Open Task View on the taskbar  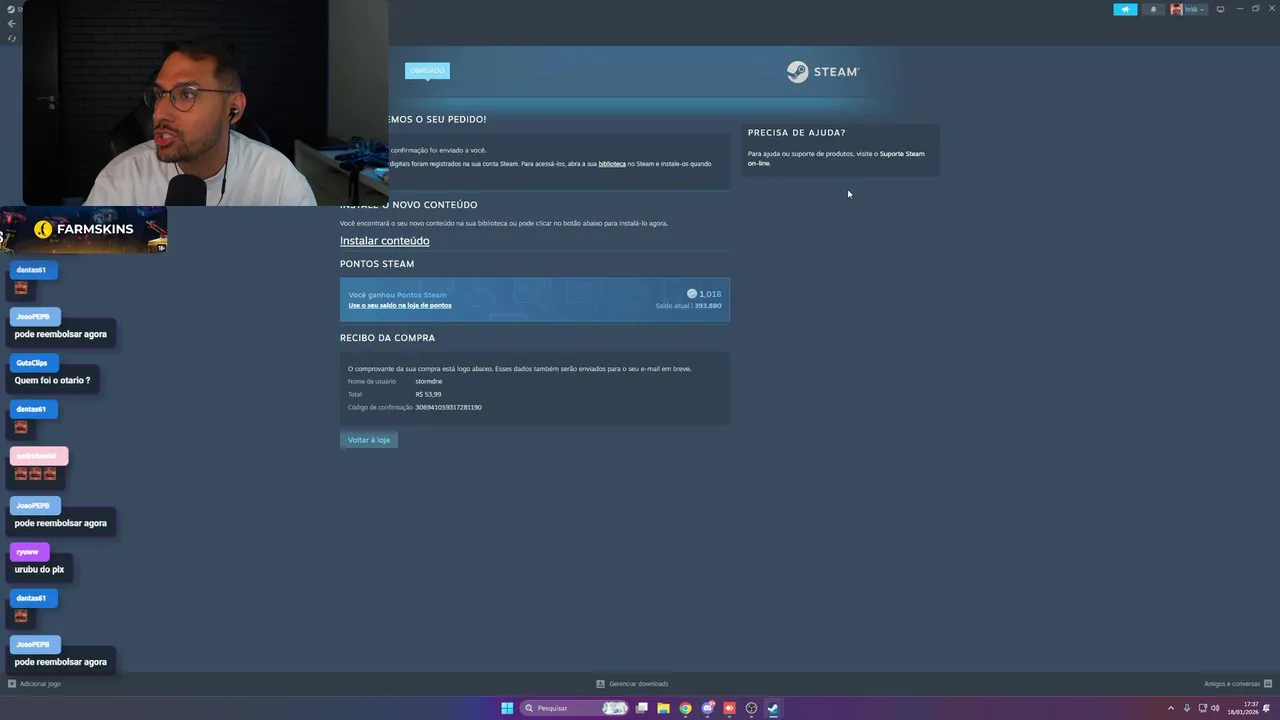[x=641, y=708]
